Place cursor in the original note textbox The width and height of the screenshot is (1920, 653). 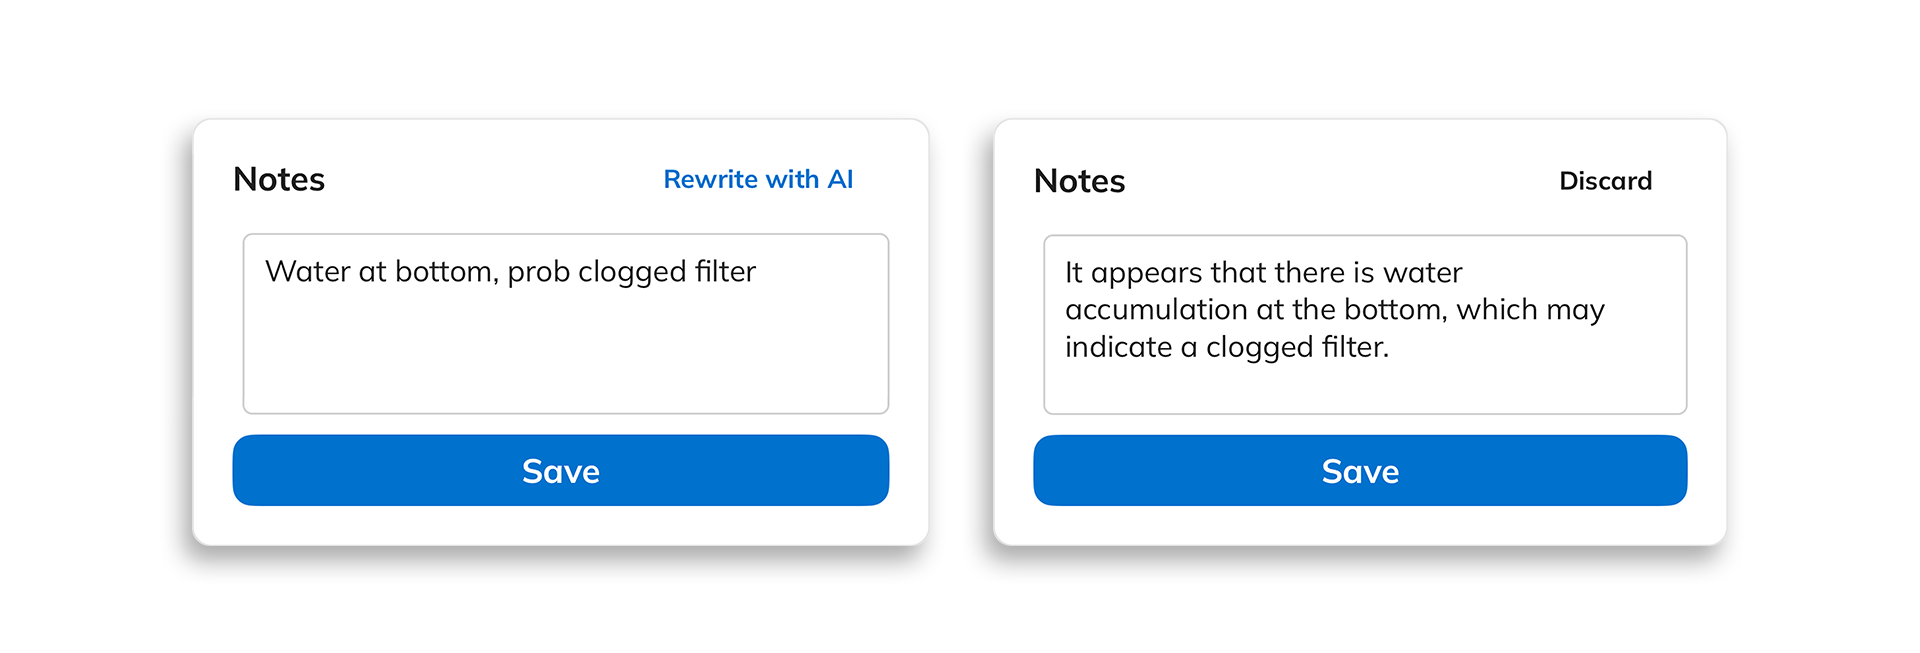tap(565, 324)
